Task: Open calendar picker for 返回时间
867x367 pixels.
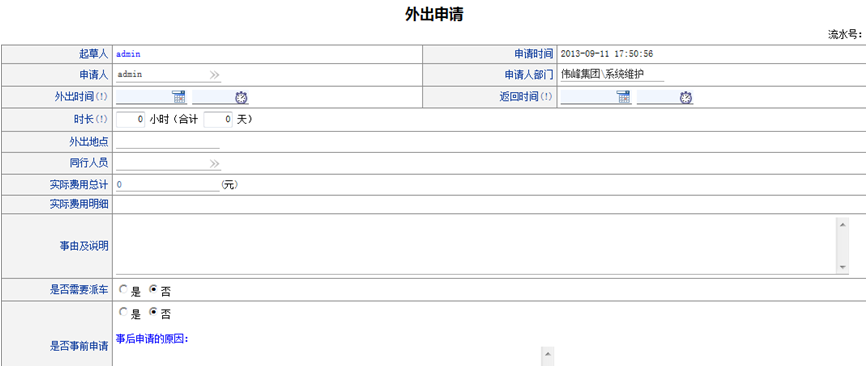Action: (624, 97)
